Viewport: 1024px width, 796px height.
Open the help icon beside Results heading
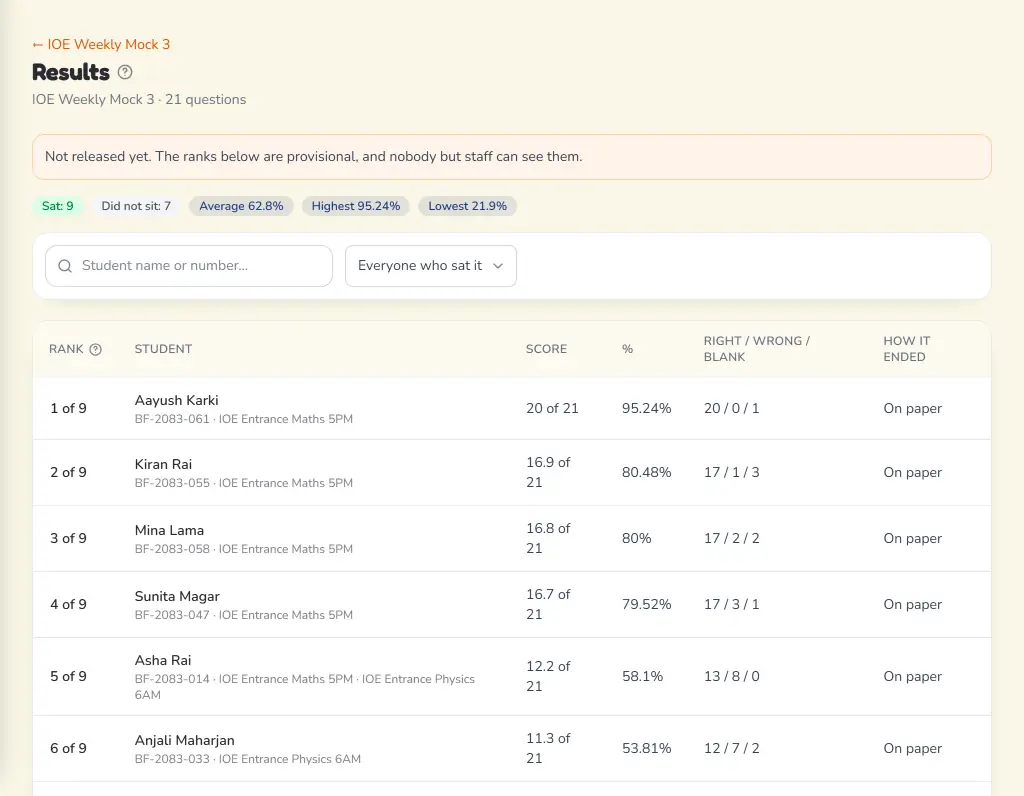point(125,72)
